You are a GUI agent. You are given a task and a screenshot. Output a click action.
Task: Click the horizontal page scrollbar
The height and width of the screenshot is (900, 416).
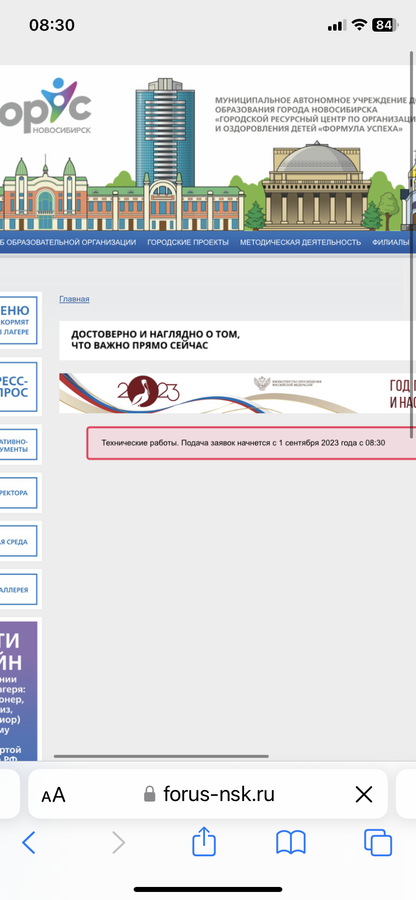coord(161,757)
